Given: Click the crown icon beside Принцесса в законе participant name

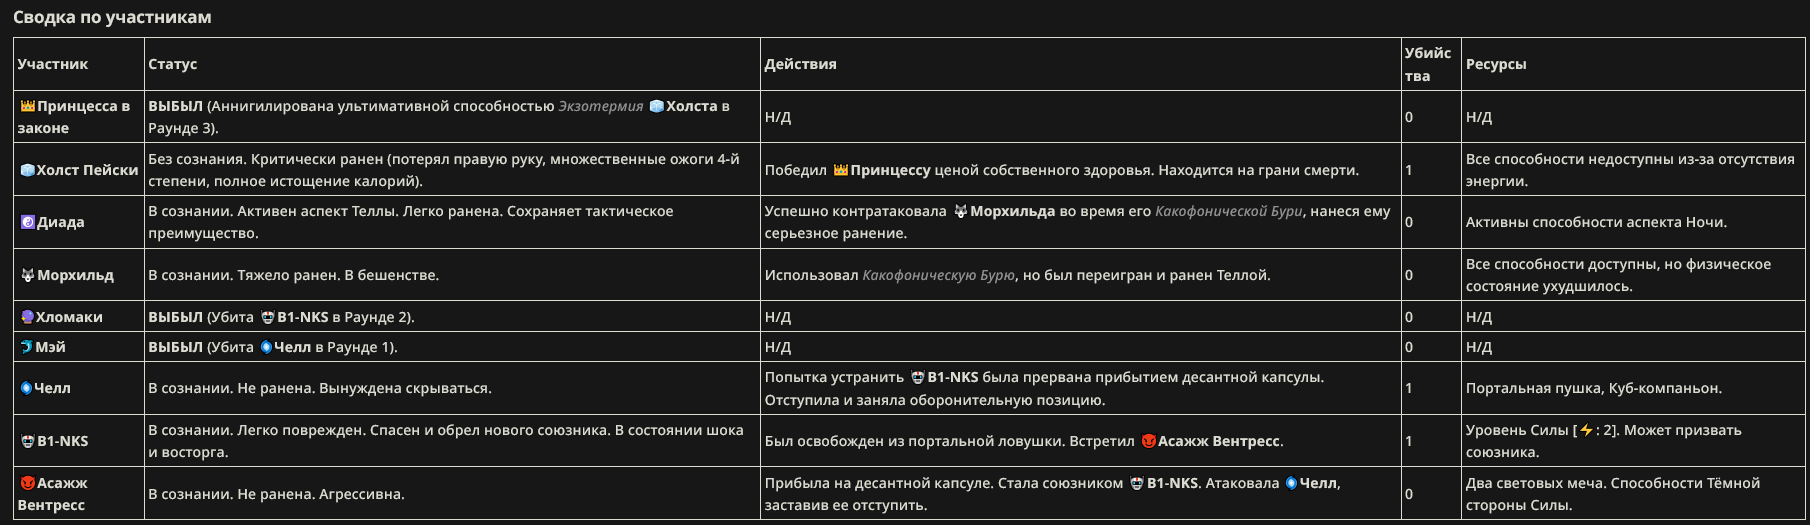Looking at the screenshot, I should tap(28, 106).
